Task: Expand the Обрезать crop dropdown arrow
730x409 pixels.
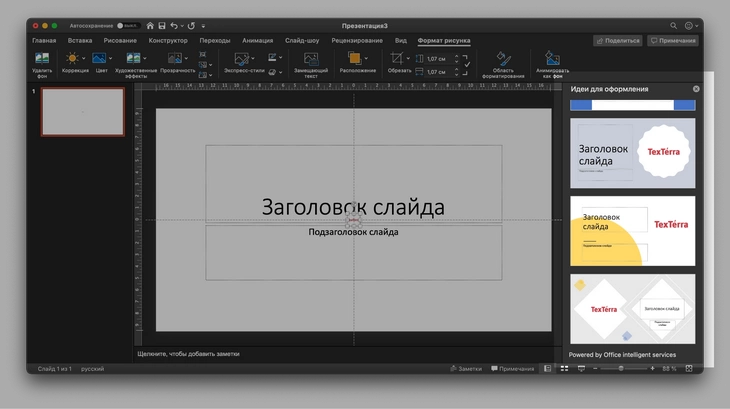Action: (408, 59)
